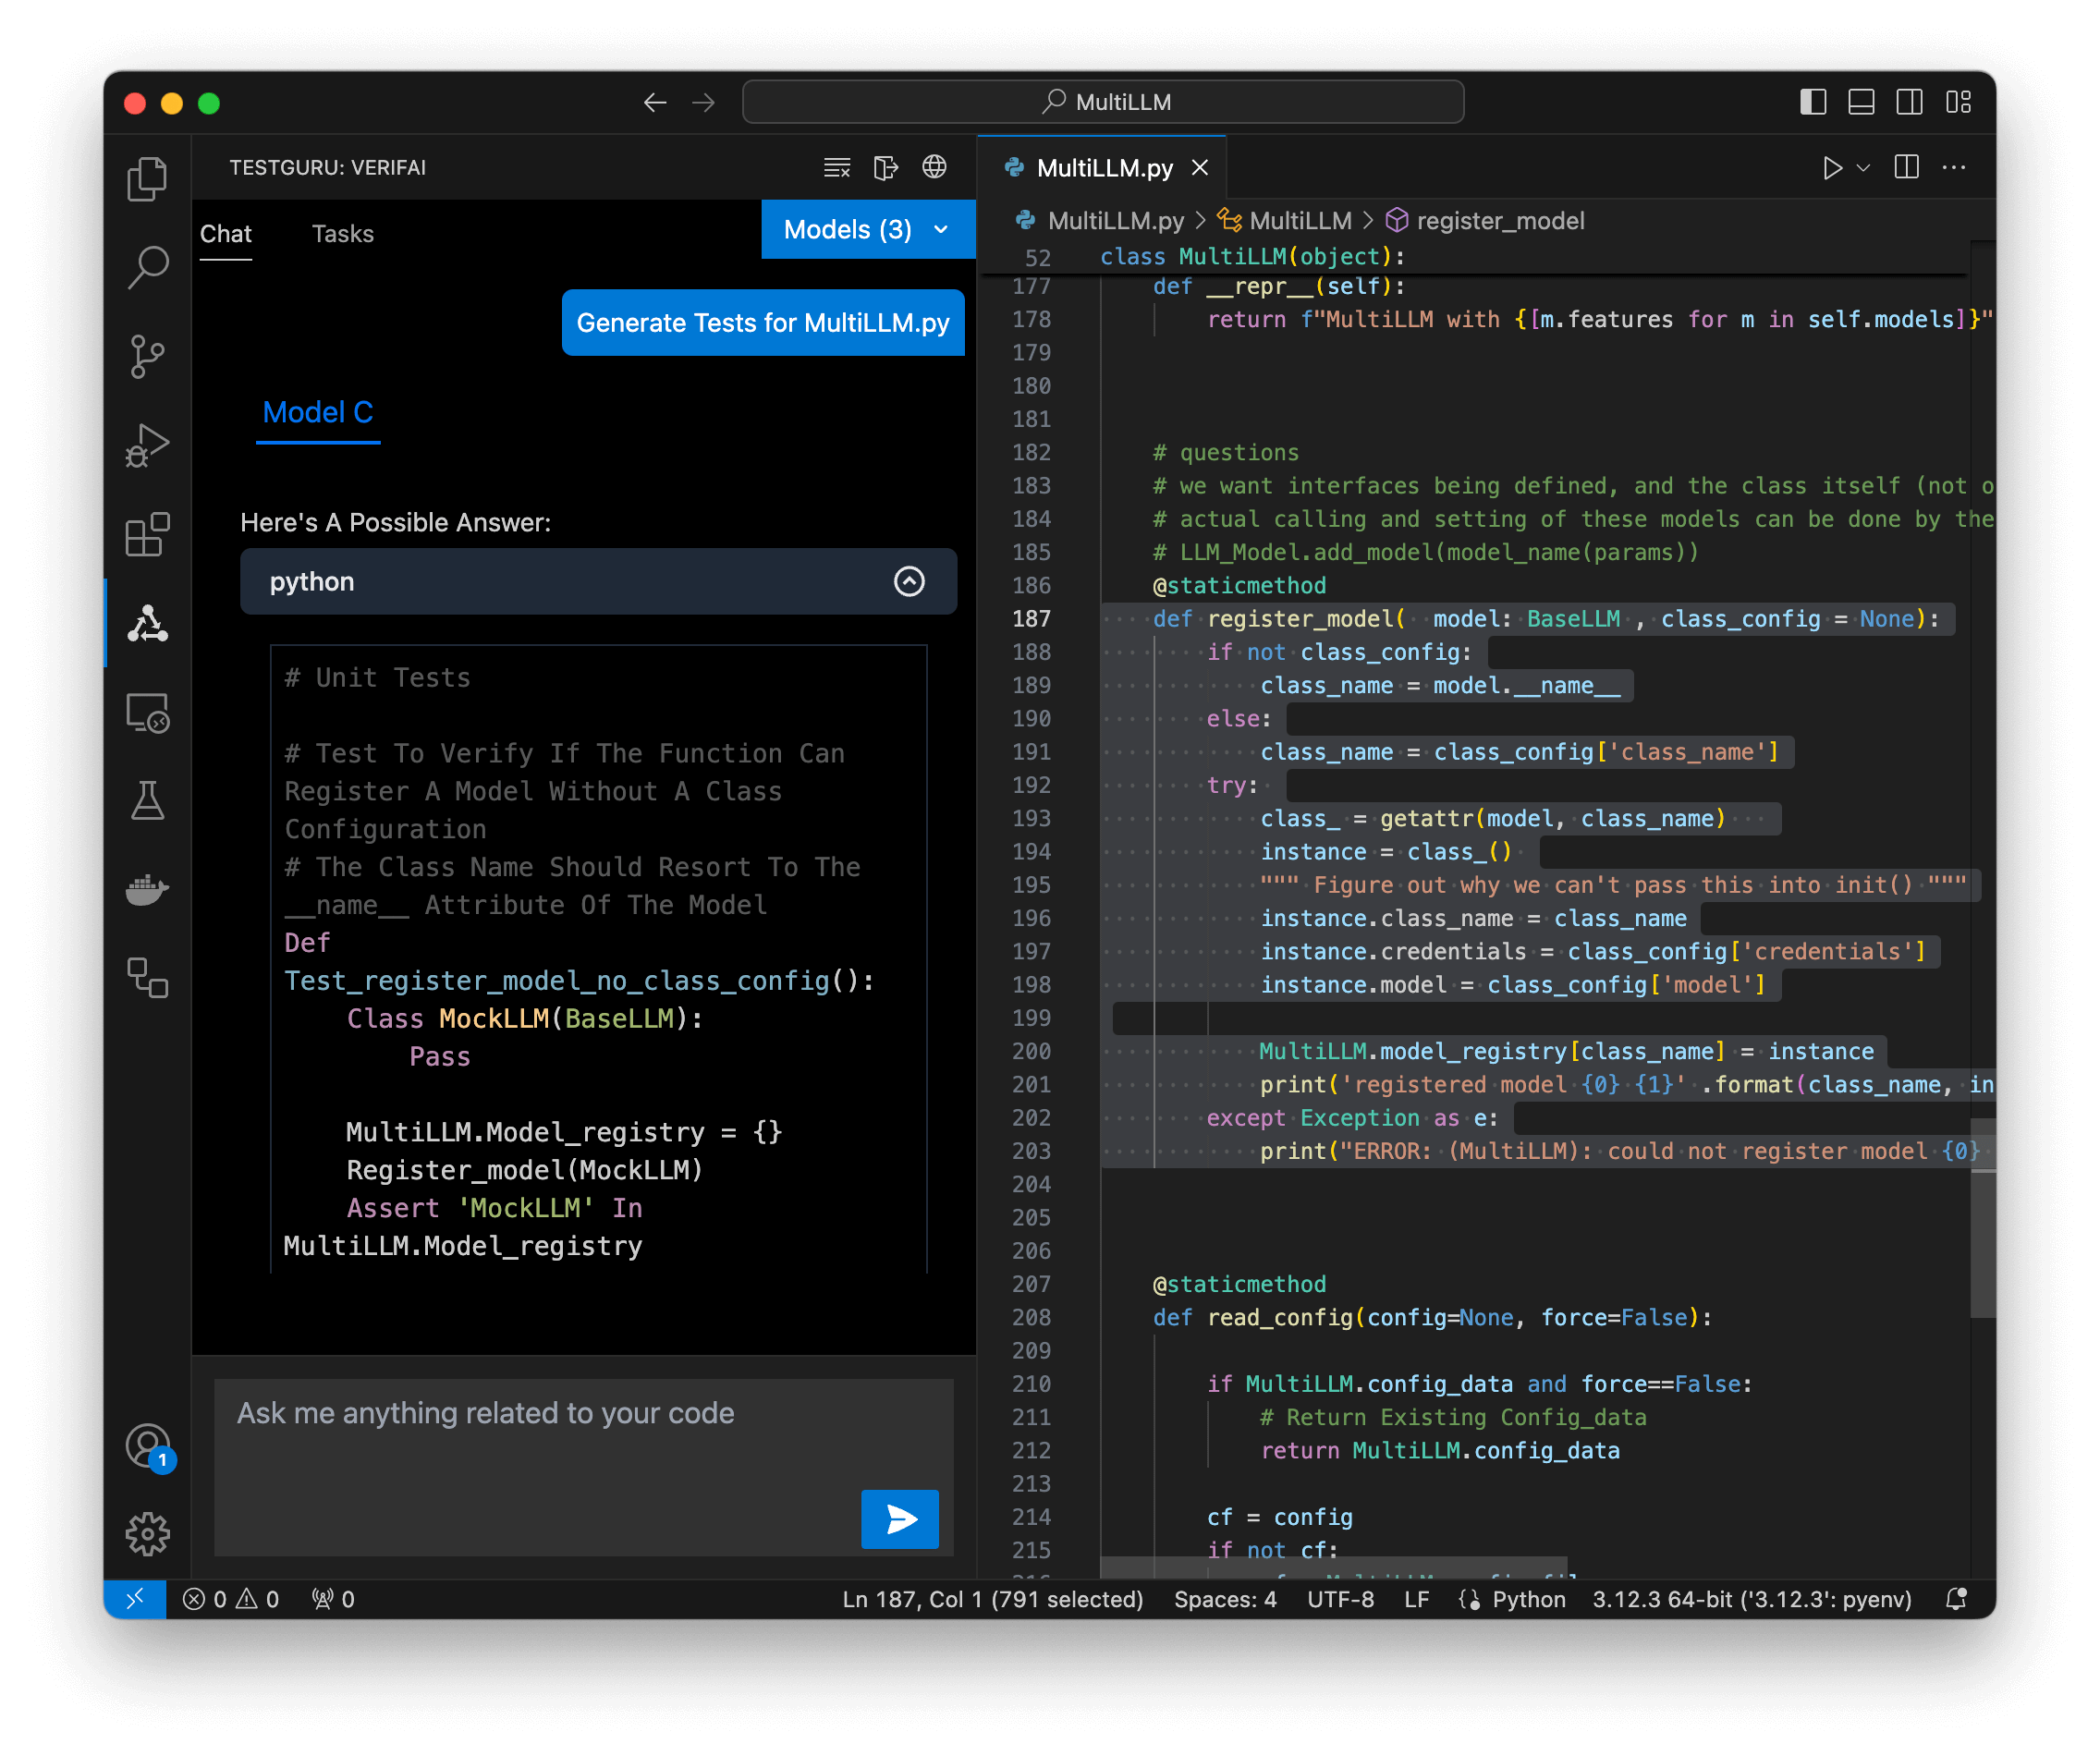Click the MultiLLM command center search
Viewport: 2100px width, 1756px height.
pos(1103,102)
